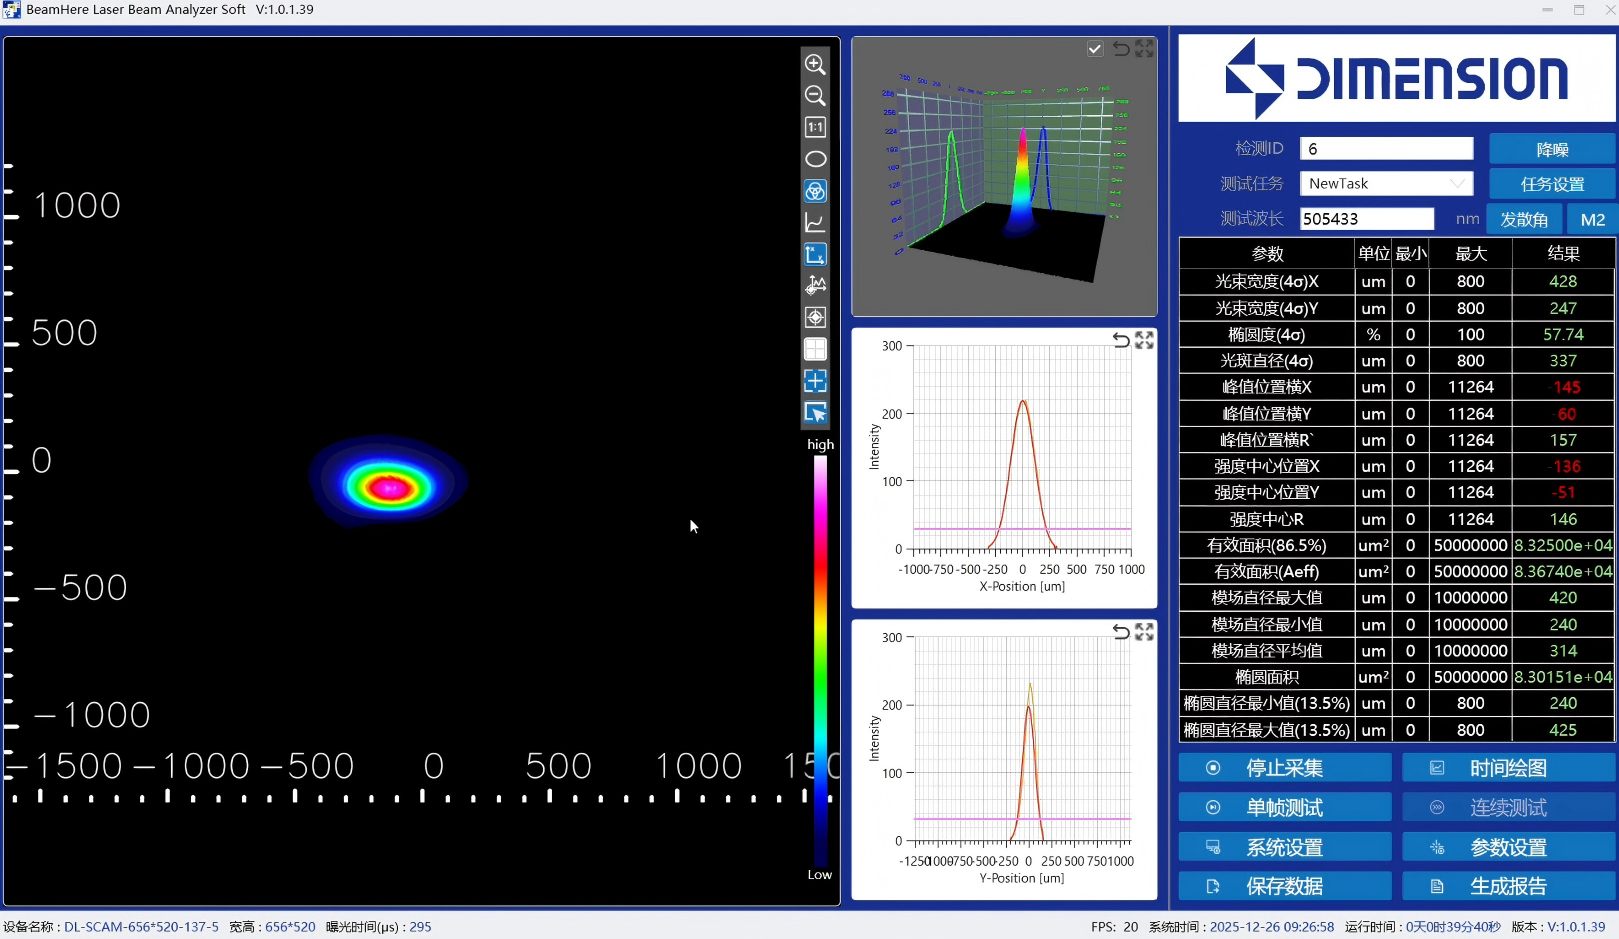
Task: Click the four-pane grid layout icon
Action: pyautogui.click(x=815, y=349)
